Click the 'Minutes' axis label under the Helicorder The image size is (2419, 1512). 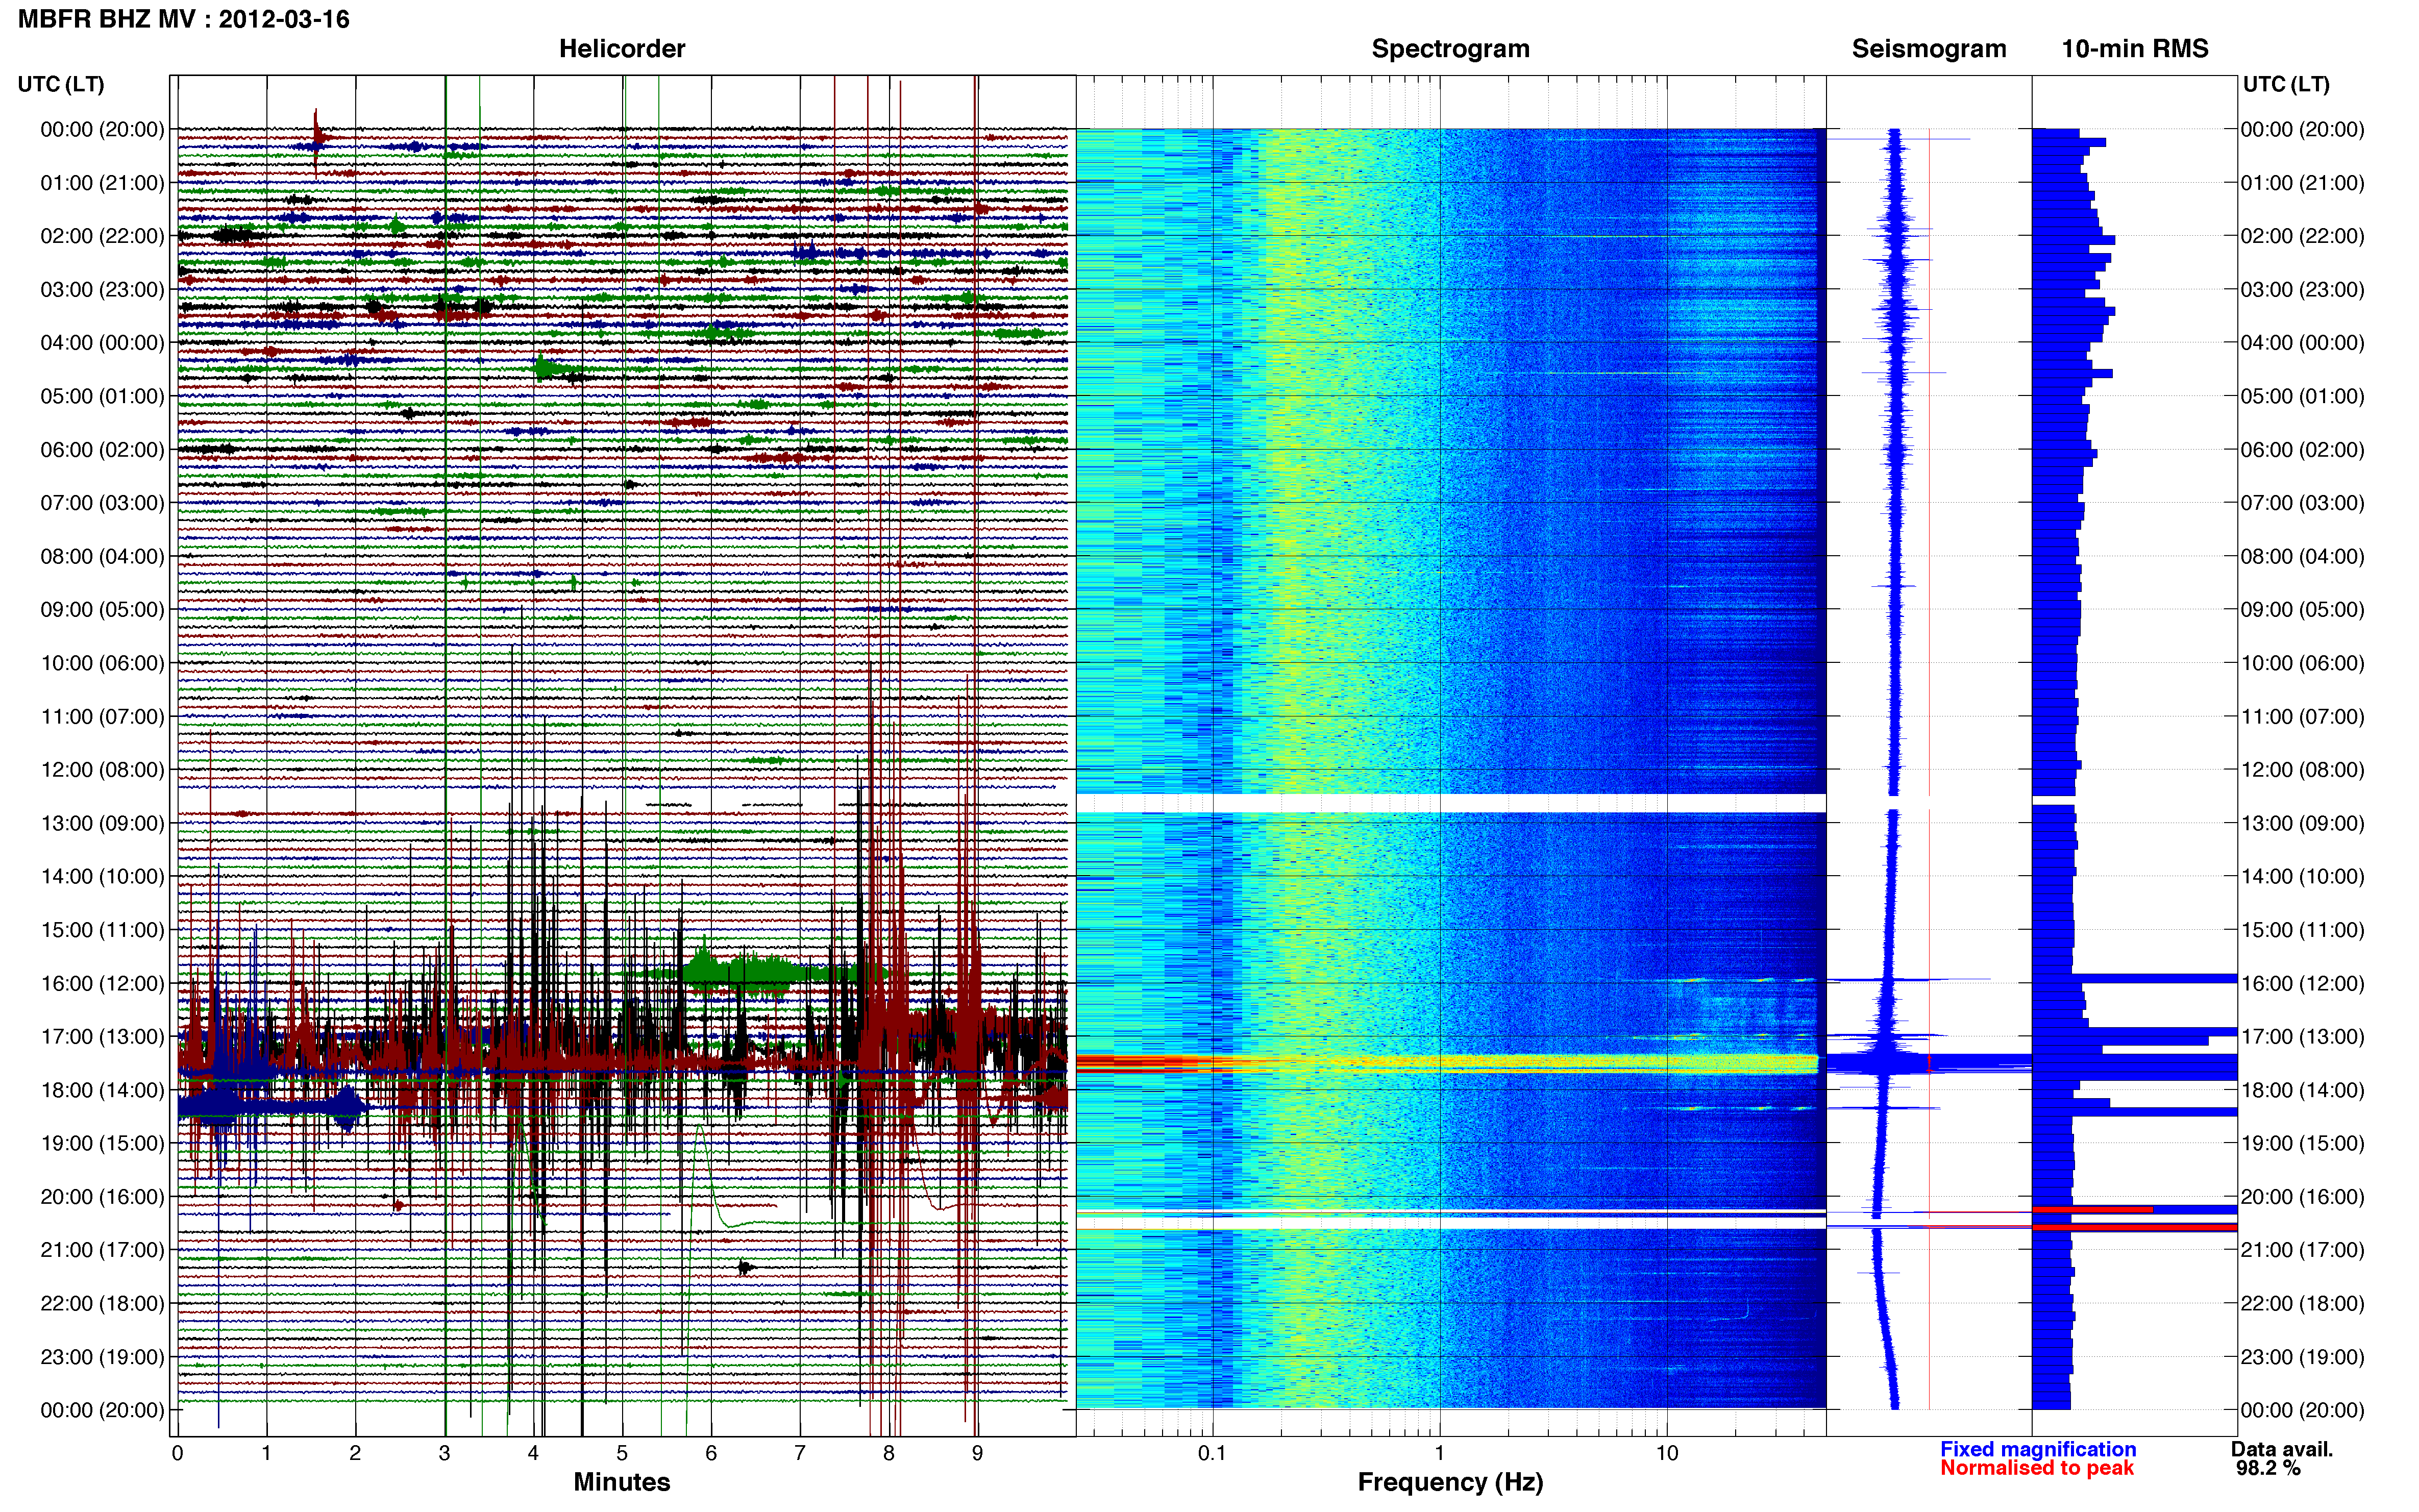622,1482
